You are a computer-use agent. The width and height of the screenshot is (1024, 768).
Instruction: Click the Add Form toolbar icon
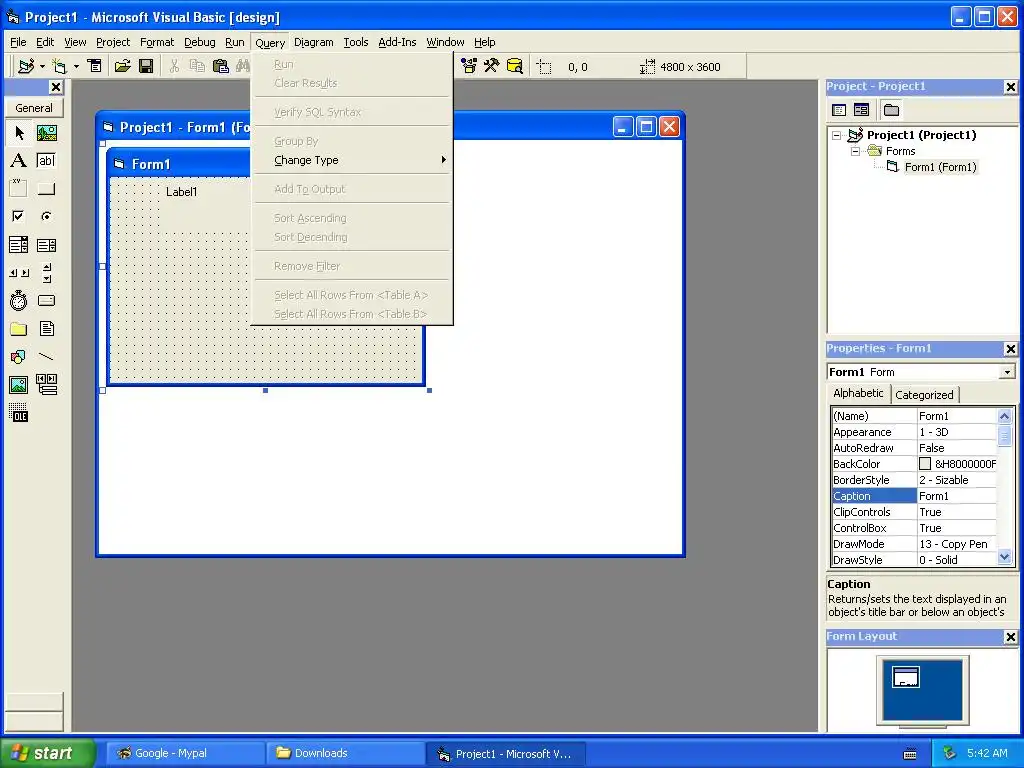59,66
